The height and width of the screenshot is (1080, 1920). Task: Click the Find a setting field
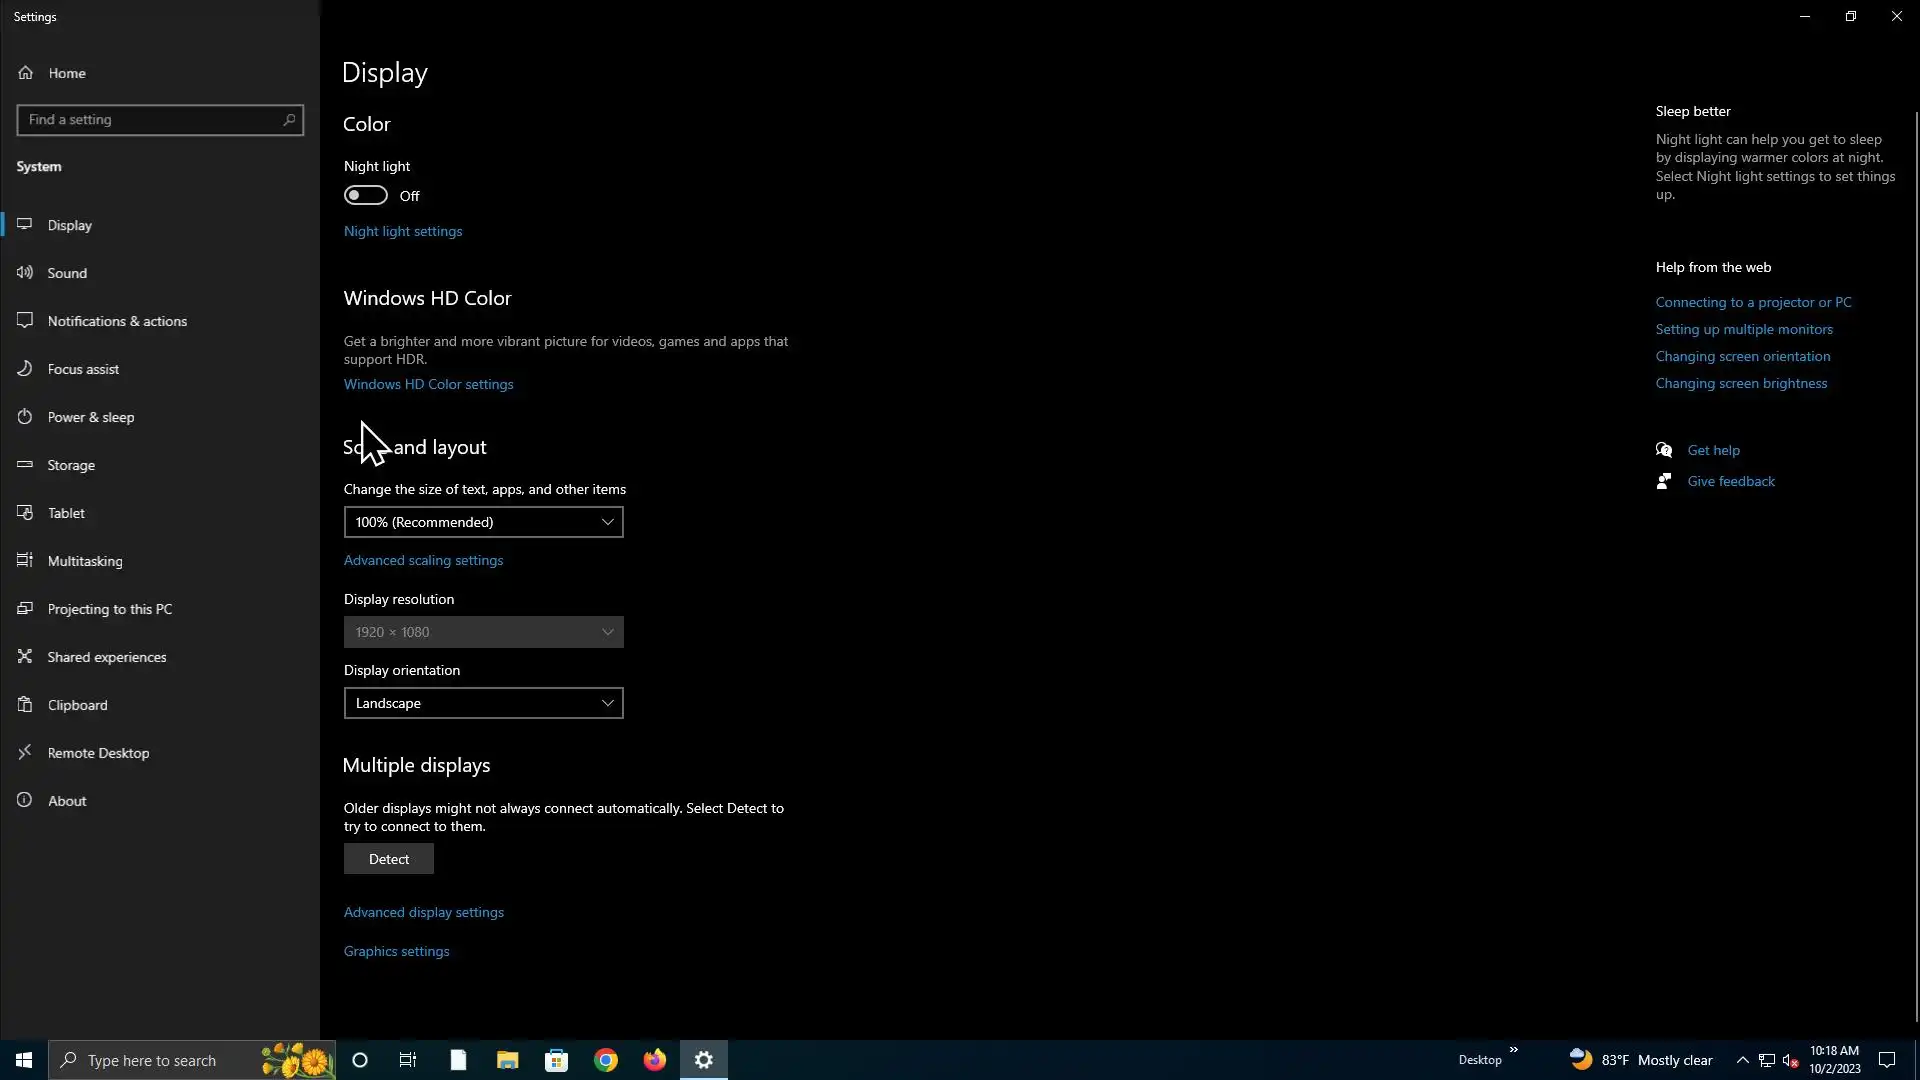150,120
